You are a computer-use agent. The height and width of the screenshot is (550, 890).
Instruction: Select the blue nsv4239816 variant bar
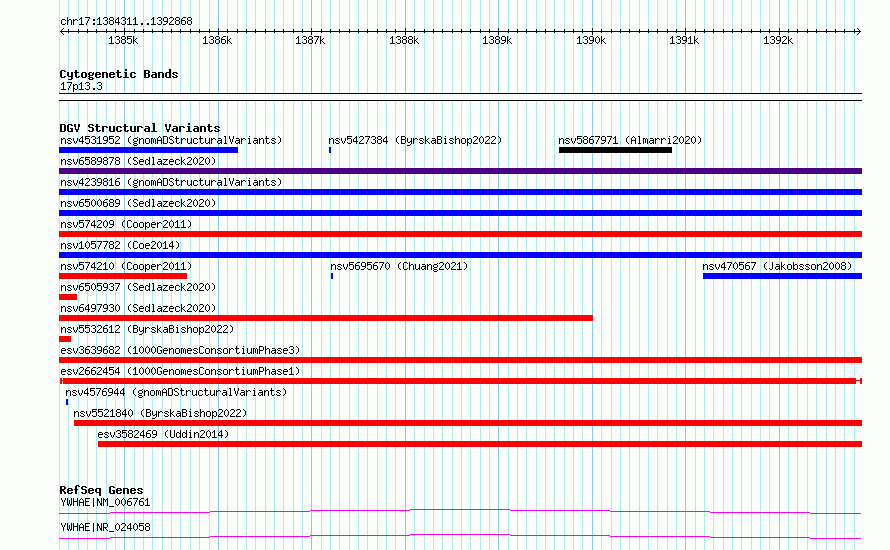tap(460, 192)
